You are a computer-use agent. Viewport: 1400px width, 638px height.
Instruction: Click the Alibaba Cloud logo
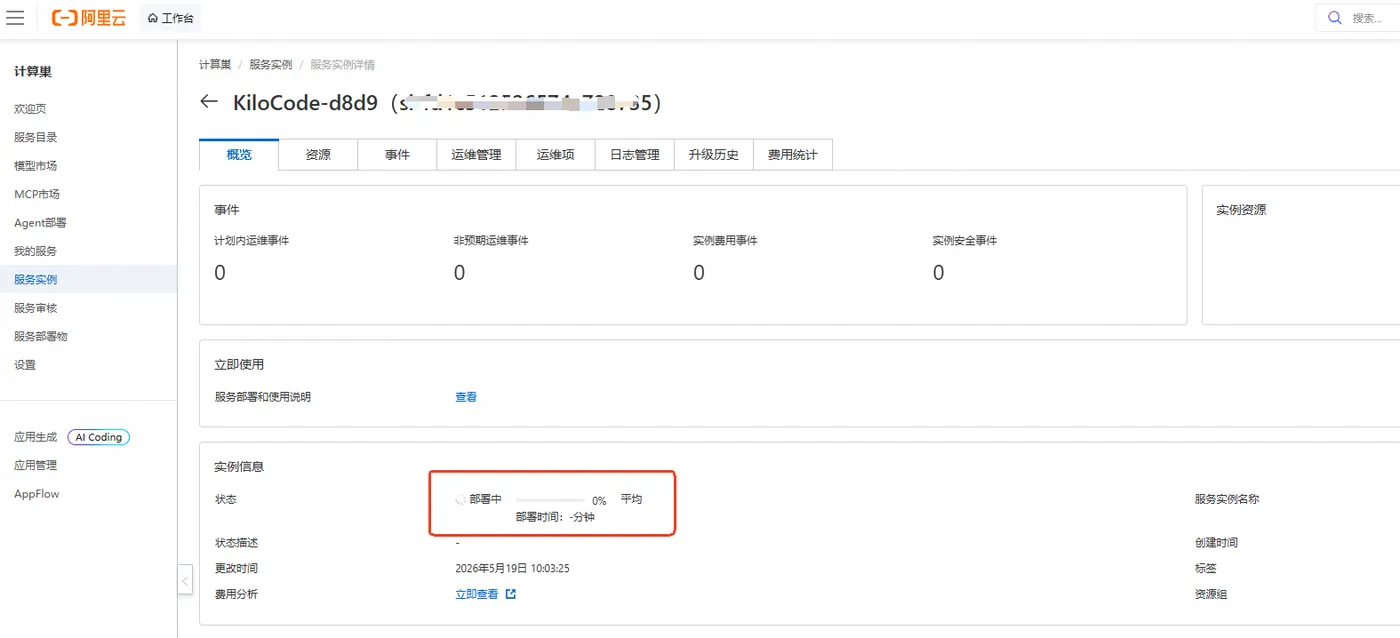pos(89,18)
